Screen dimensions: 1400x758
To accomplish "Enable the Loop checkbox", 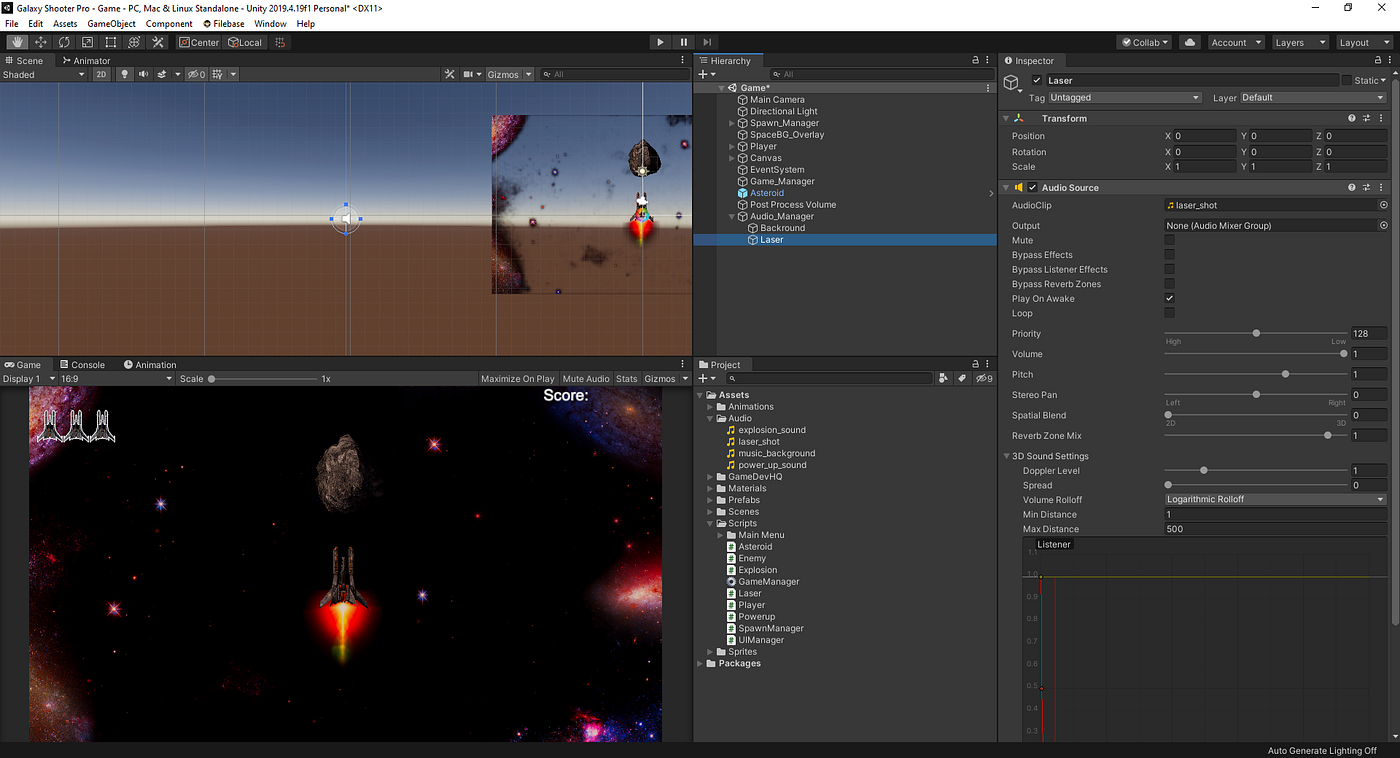I will click(1169, 313).
